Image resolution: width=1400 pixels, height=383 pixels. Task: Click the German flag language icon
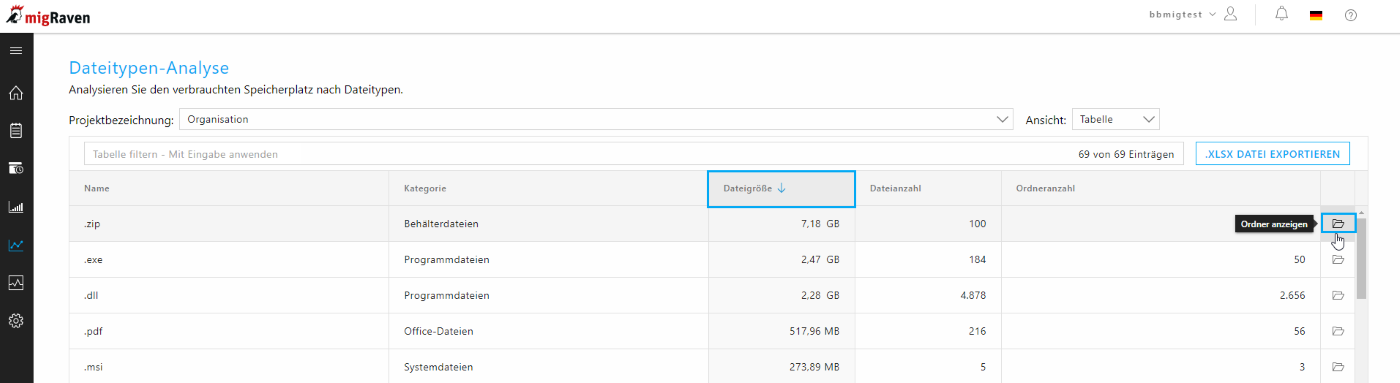click(1316, 15)
